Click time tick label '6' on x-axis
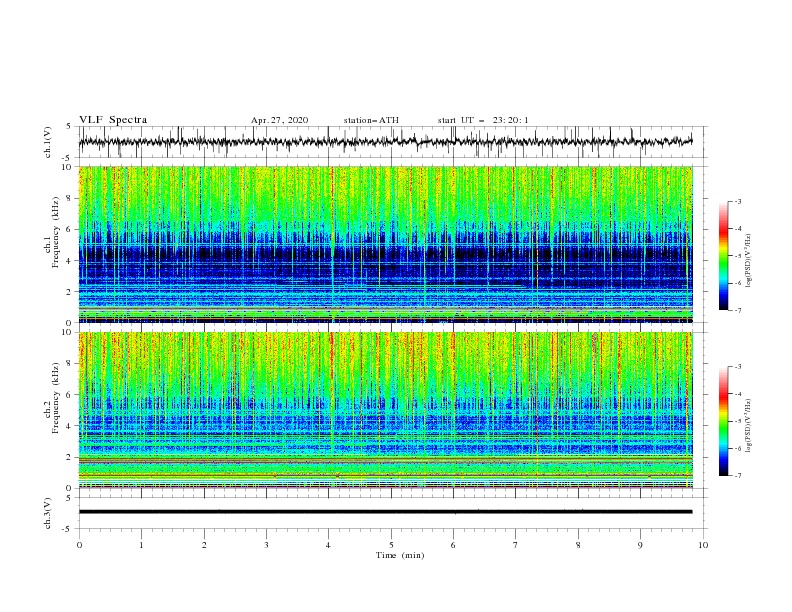This screenshot has width=792, height=612. pos(453,545)
